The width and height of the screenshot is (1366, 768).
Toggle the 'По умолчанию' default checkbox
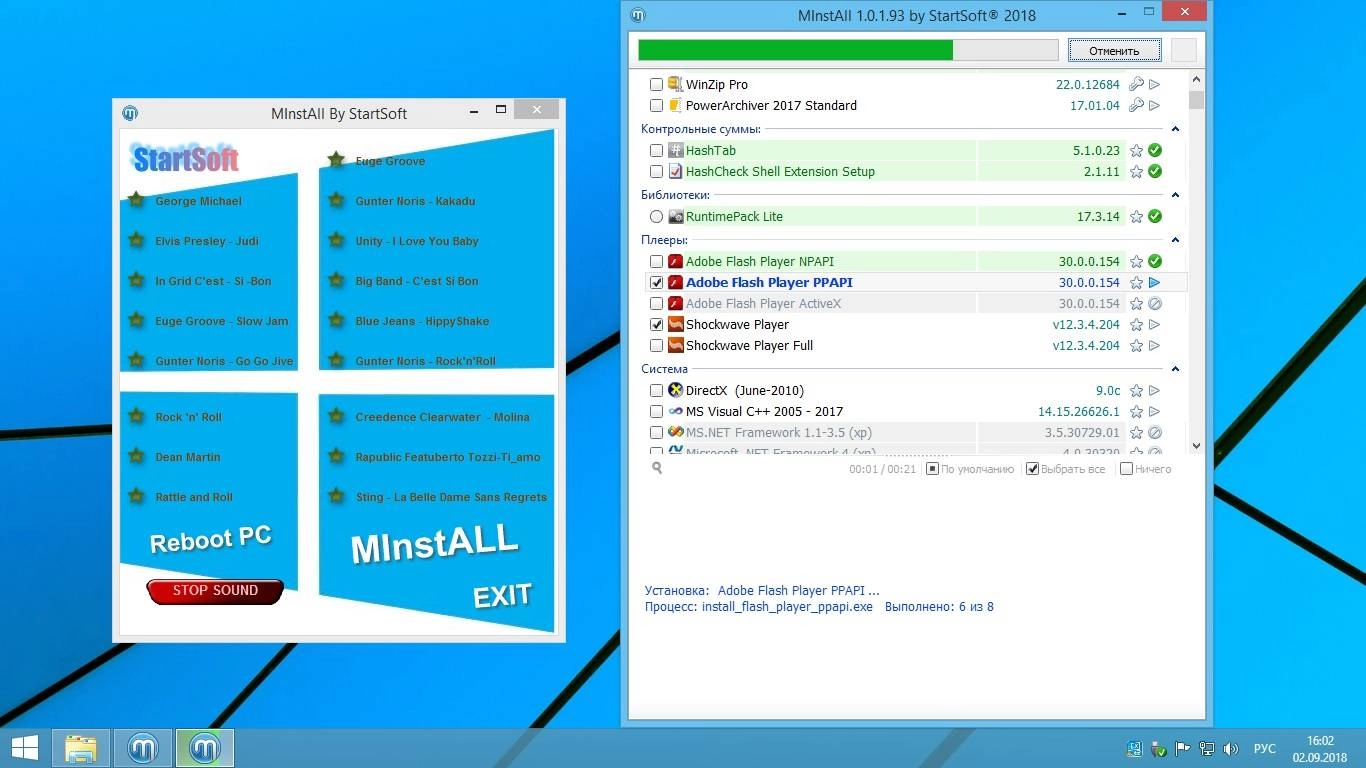click(x=932, y=469)
